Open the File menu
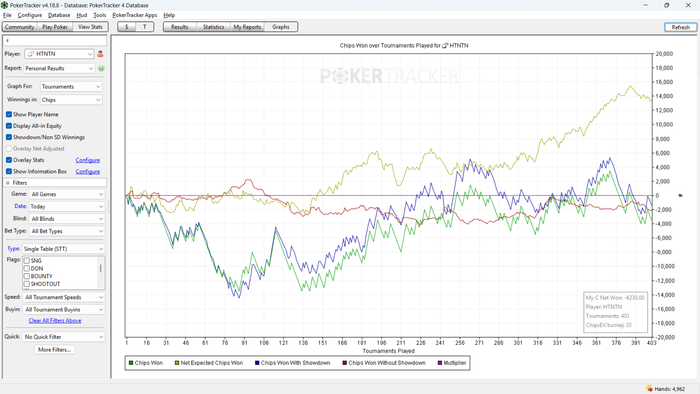The height and width of the screenshot is (394, 700). (x=7, y=15)
